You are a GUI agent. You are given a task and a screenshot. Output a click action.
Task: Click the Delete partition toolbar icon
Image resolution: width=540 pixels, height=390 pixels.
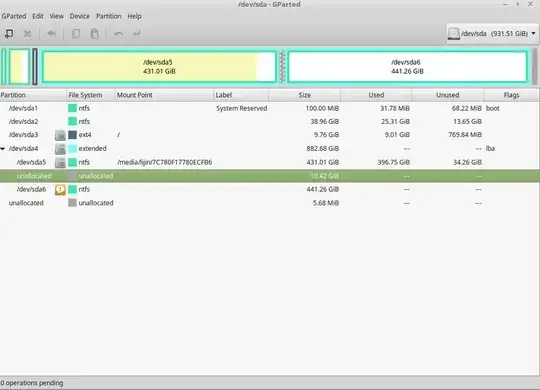(27, 33)
